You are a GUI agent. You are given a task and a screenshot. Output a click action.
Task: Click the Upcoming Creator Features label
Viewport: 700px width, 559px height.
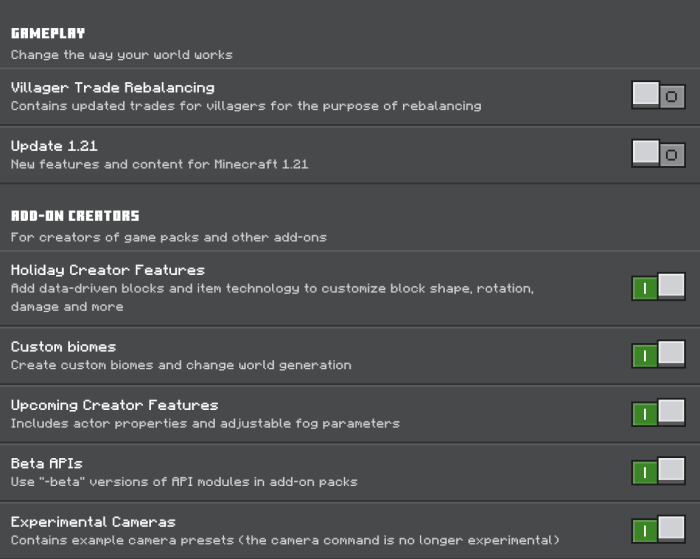click(114, 405)
